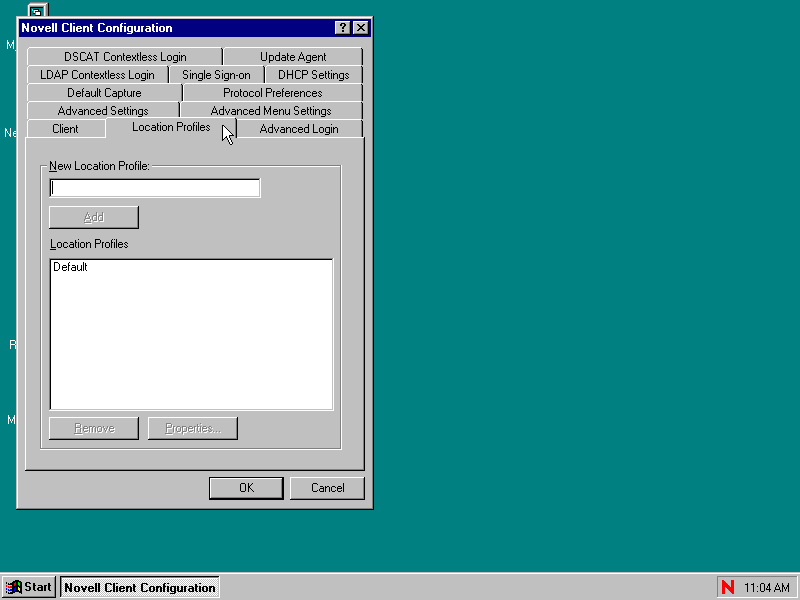The height and width of the screenshot is (600, 800).
Task: Cancel the Novell Client Configuration dialog
Action: click(328, 488)
